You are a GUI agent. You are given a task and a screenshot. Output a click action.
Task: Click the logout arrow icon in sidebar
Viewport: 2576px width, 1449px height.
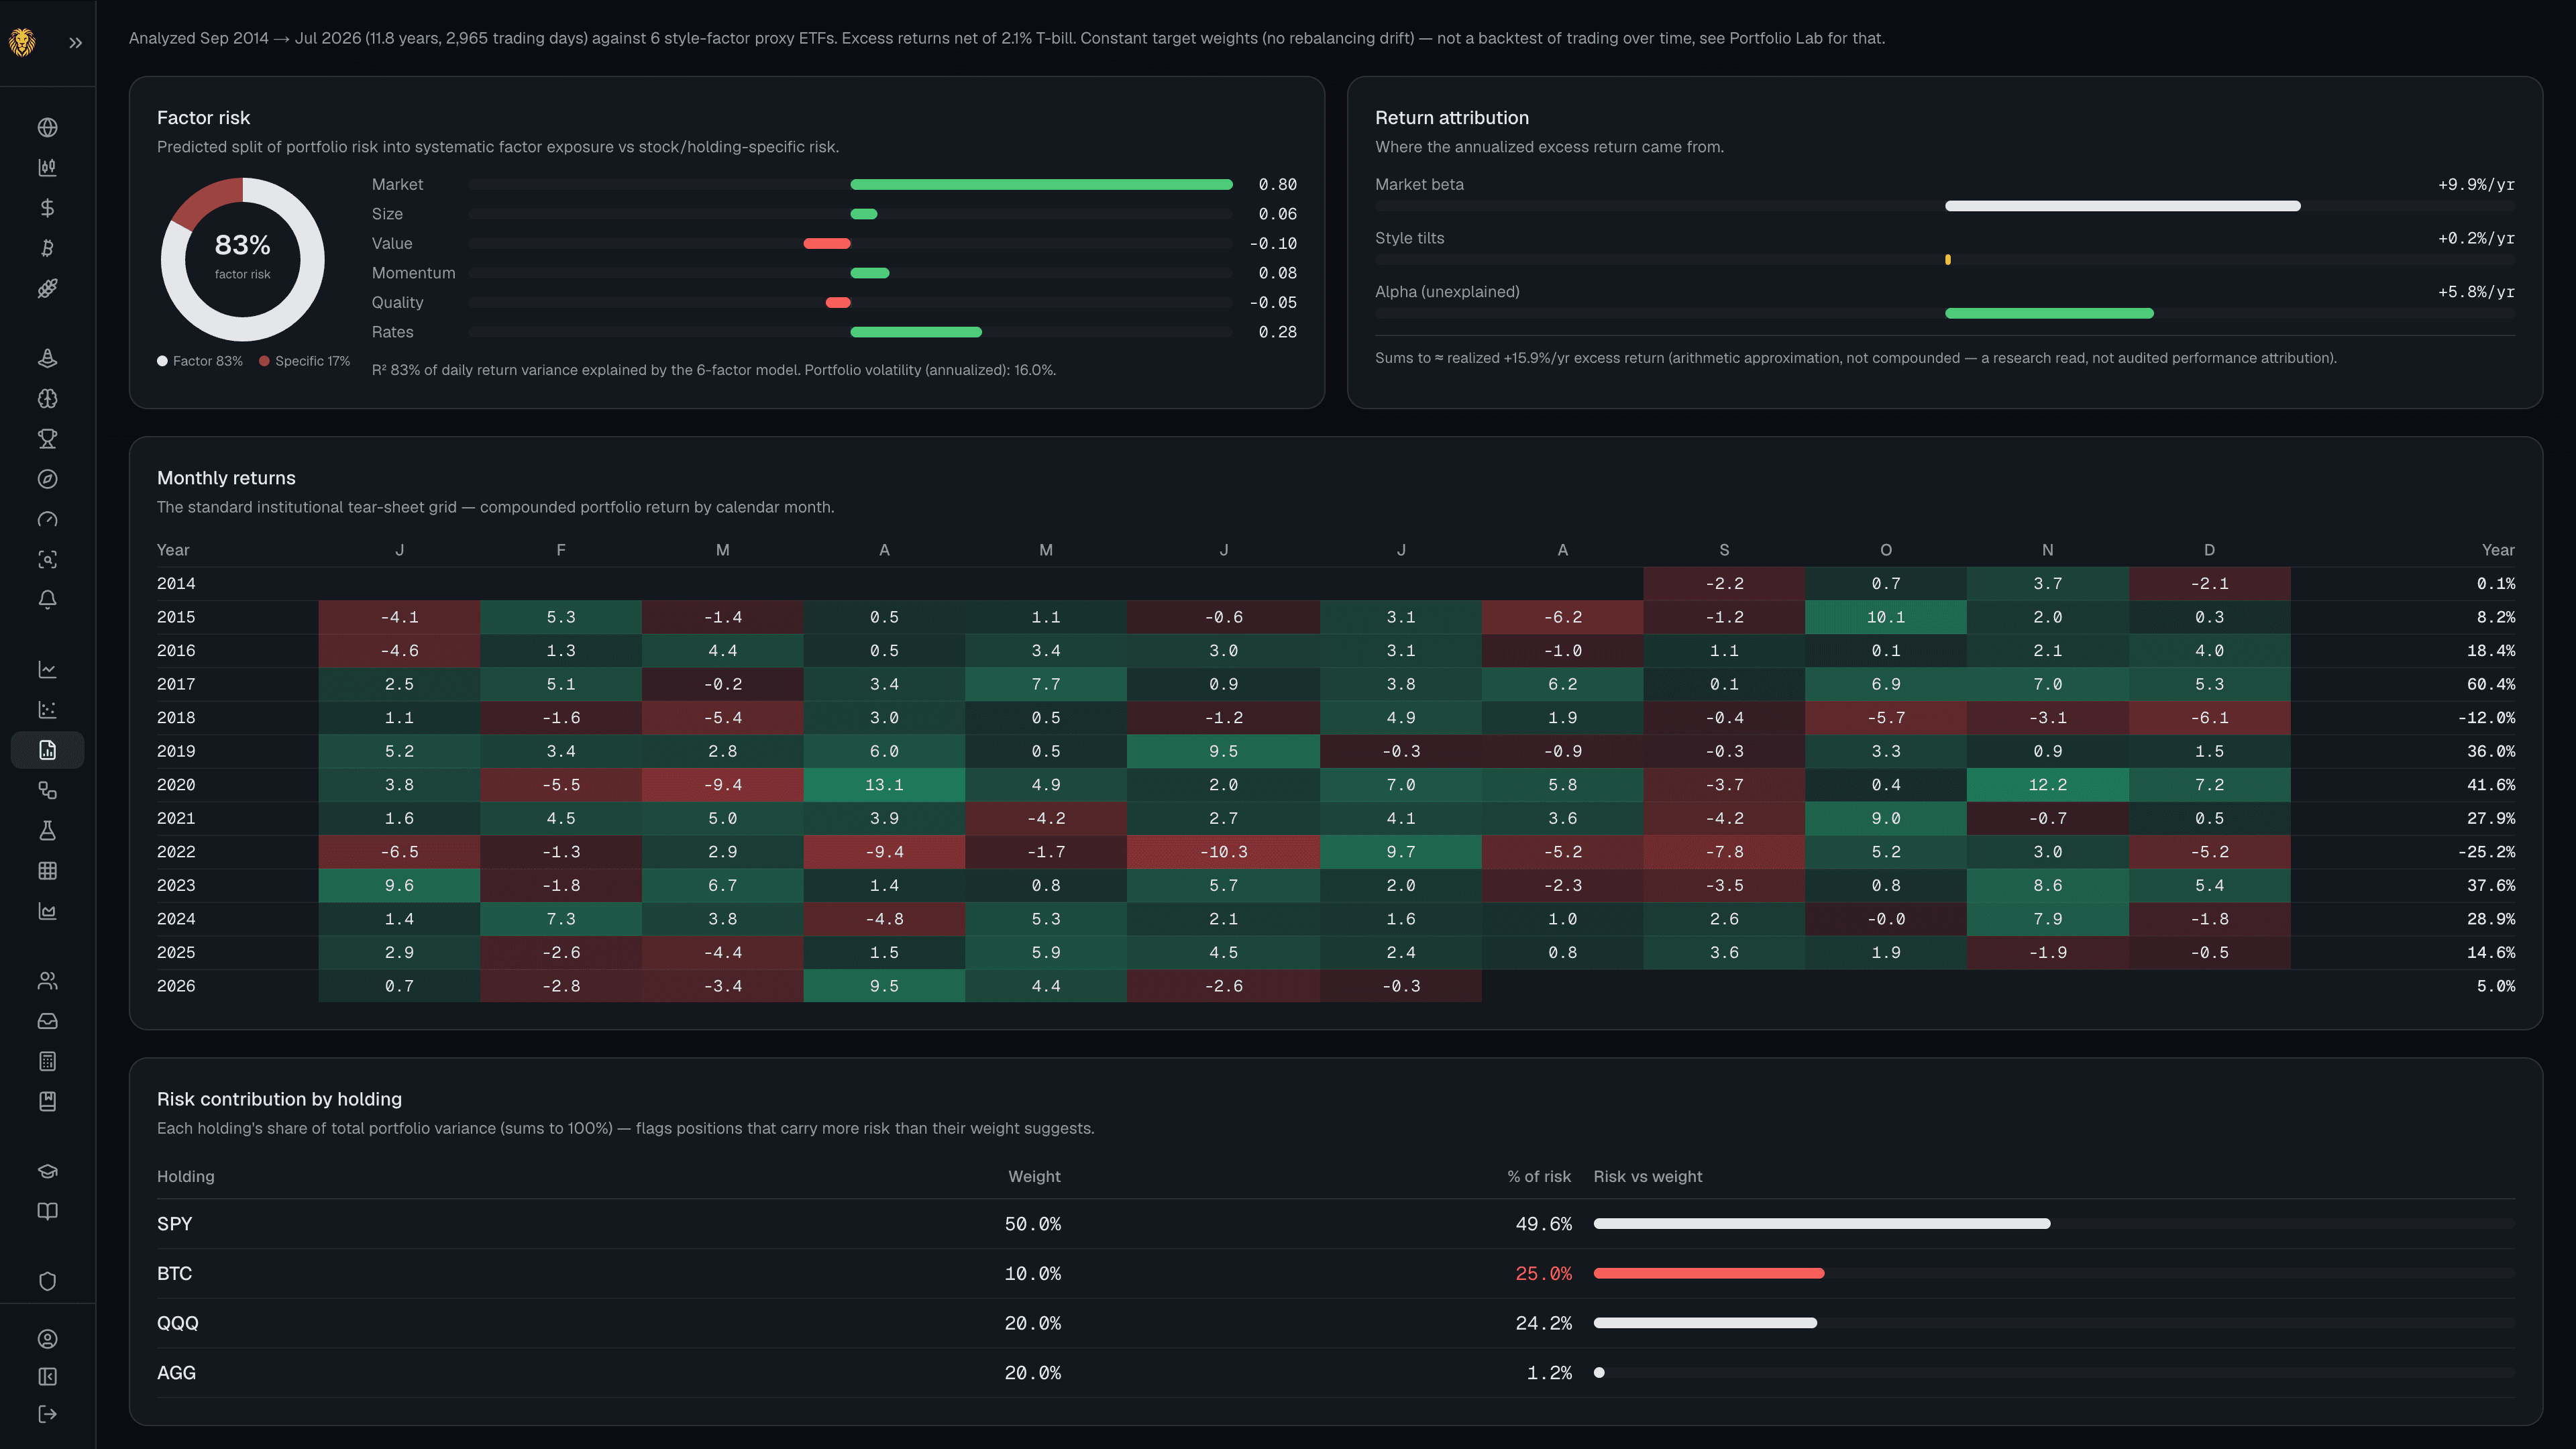tap(47, 1414)
